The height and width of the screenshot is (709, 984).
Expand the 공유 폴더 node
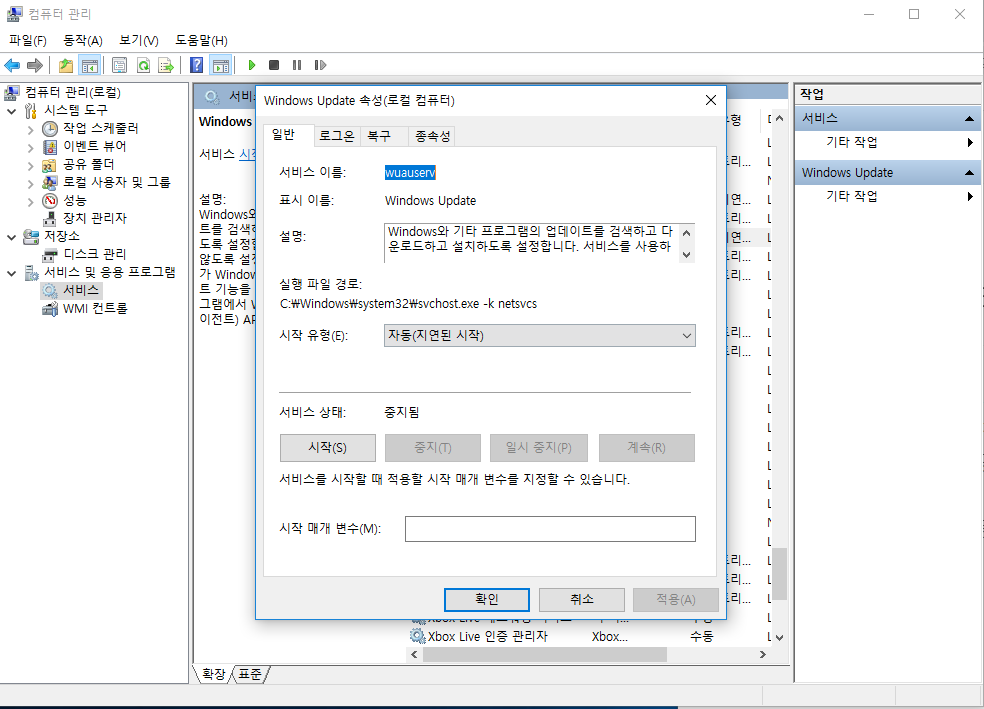[x=30, y=166]
